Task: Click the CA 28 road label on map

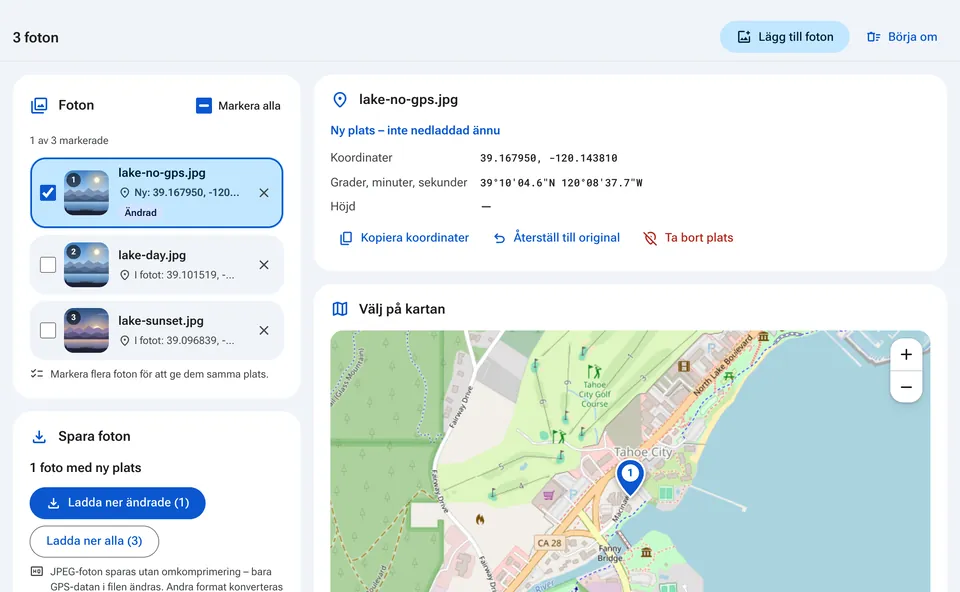Action: [549, 542]
